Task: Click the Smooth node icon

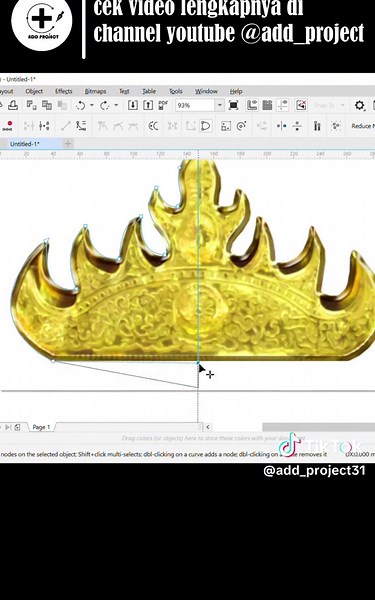Action: coord(117,126)
